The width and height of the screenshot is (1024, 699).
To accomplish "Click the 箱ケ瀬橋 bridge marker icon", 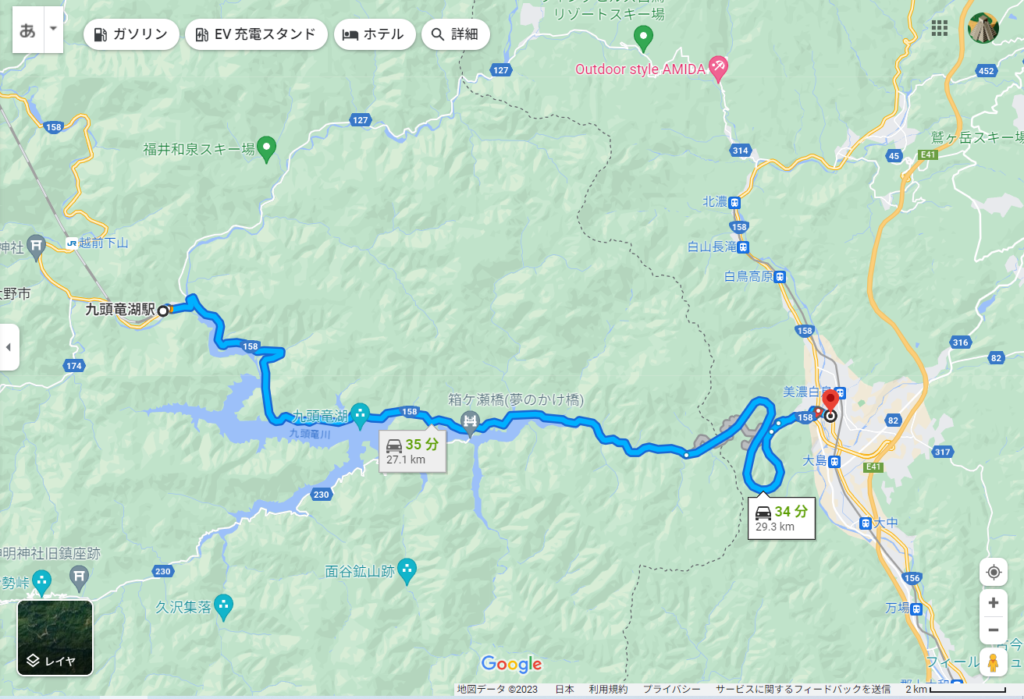I will 470,421.
